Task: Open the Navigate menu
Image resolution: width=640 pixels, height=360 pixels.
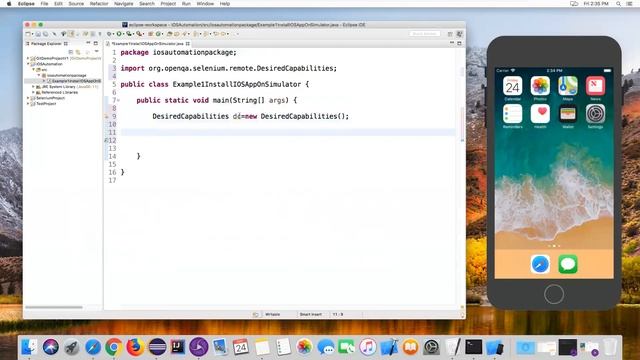Action: tap(124, 4)
